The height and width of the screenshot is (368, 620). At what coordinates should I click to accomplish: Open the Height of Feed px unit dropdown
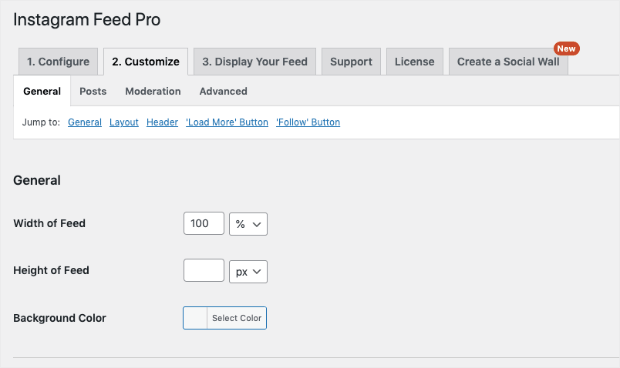(248, 272)
